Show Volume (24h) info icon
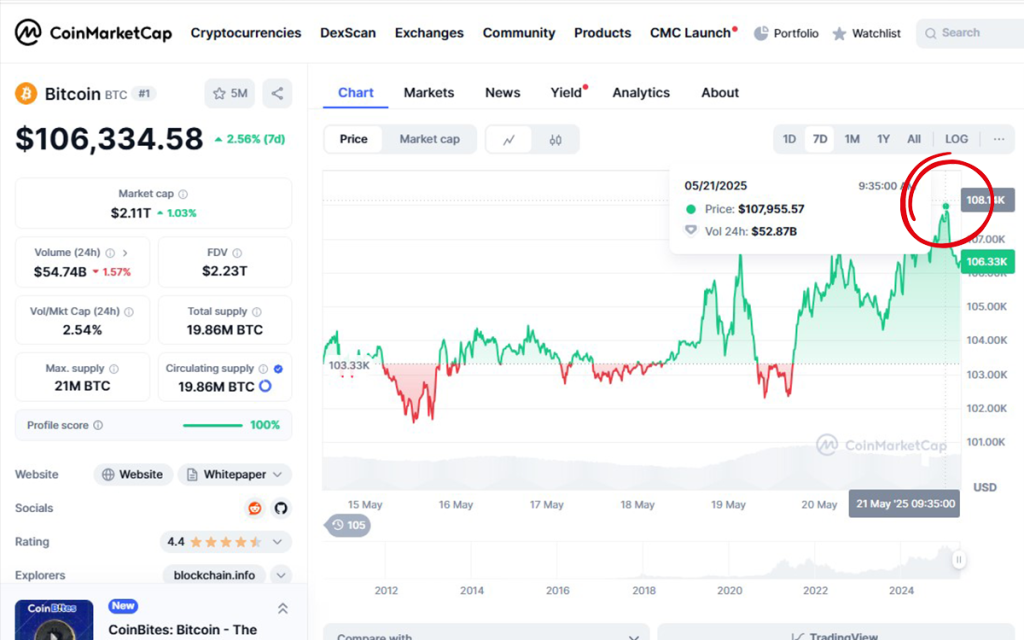The width and height of the screenshot is (1024, 640). point(110,253)
